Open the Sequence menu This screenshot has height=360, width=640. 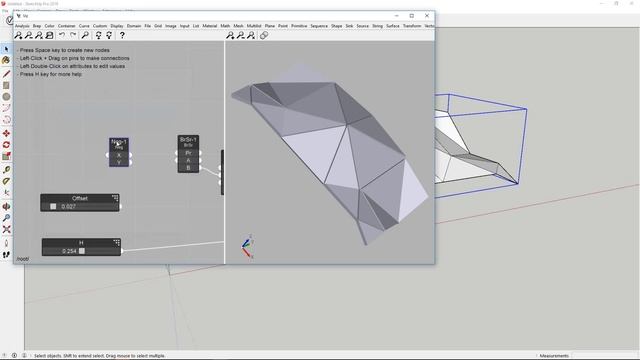(x=319, y=26)
